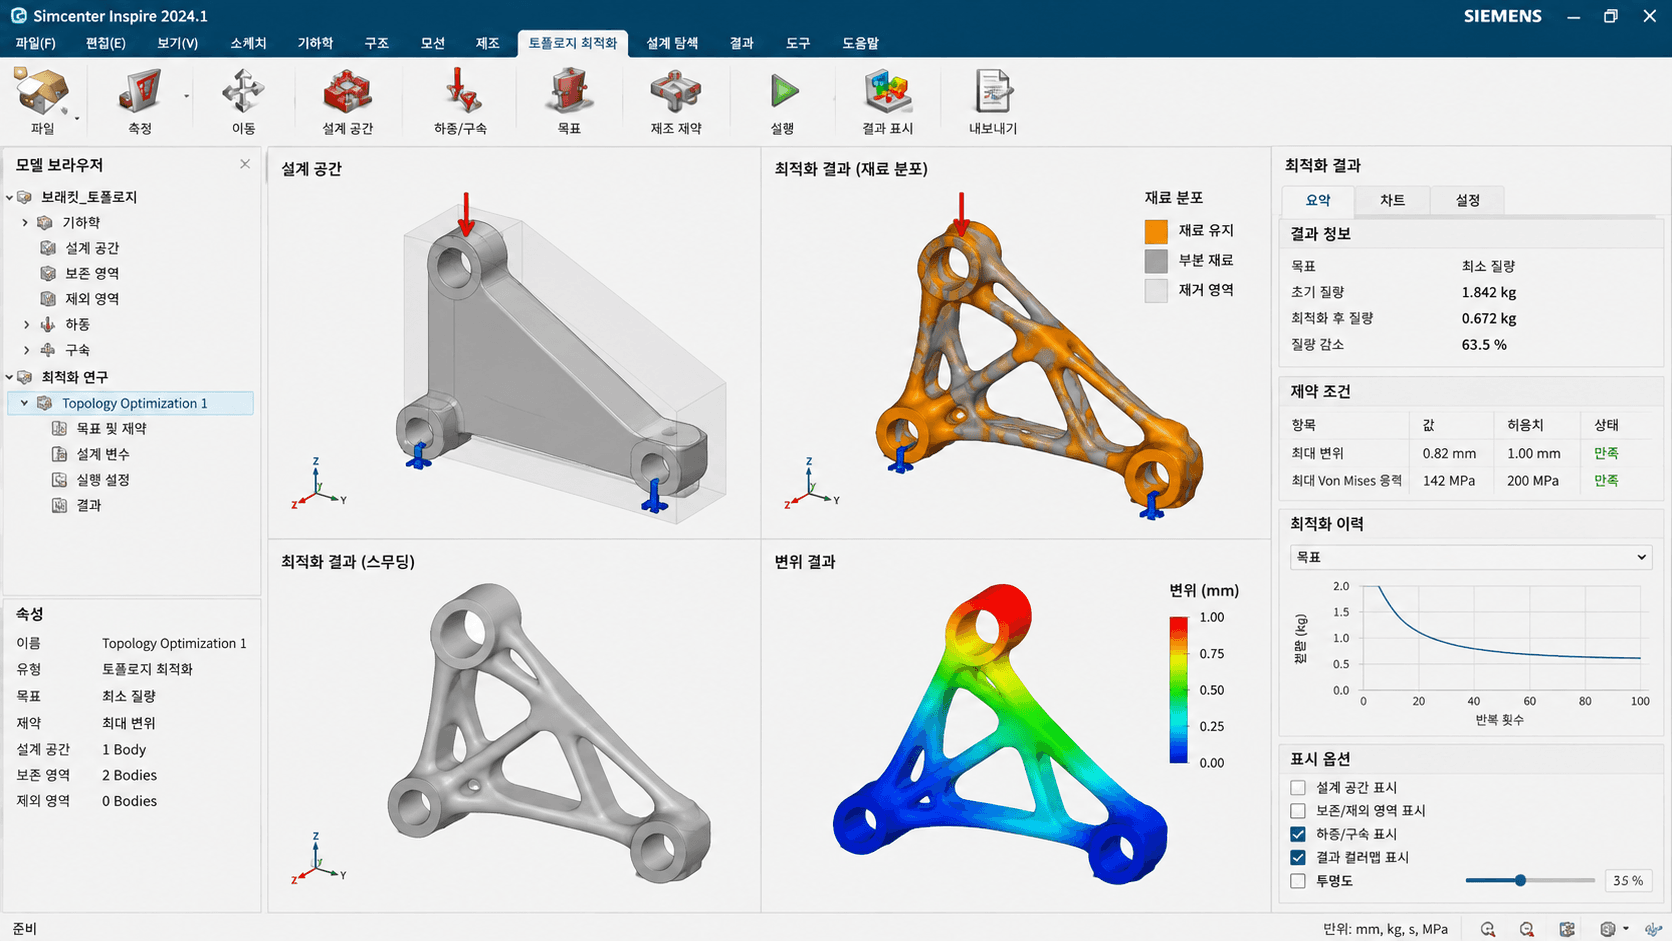Switch to the 설정 tab in results panel
1672x941 pixels.
tap(1467, 200)
